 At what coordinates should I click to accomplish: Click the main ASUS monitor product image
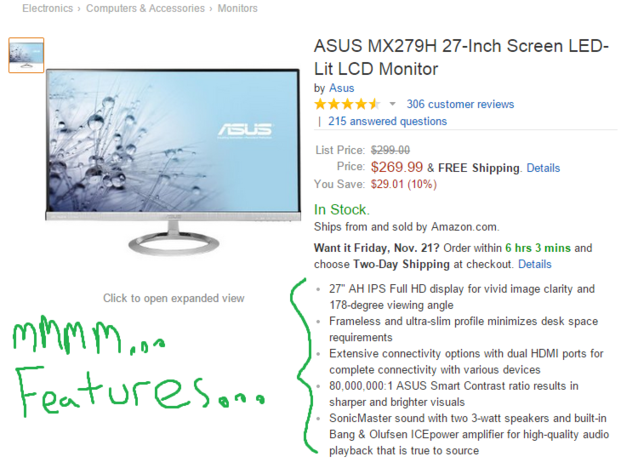coord(173,162)
